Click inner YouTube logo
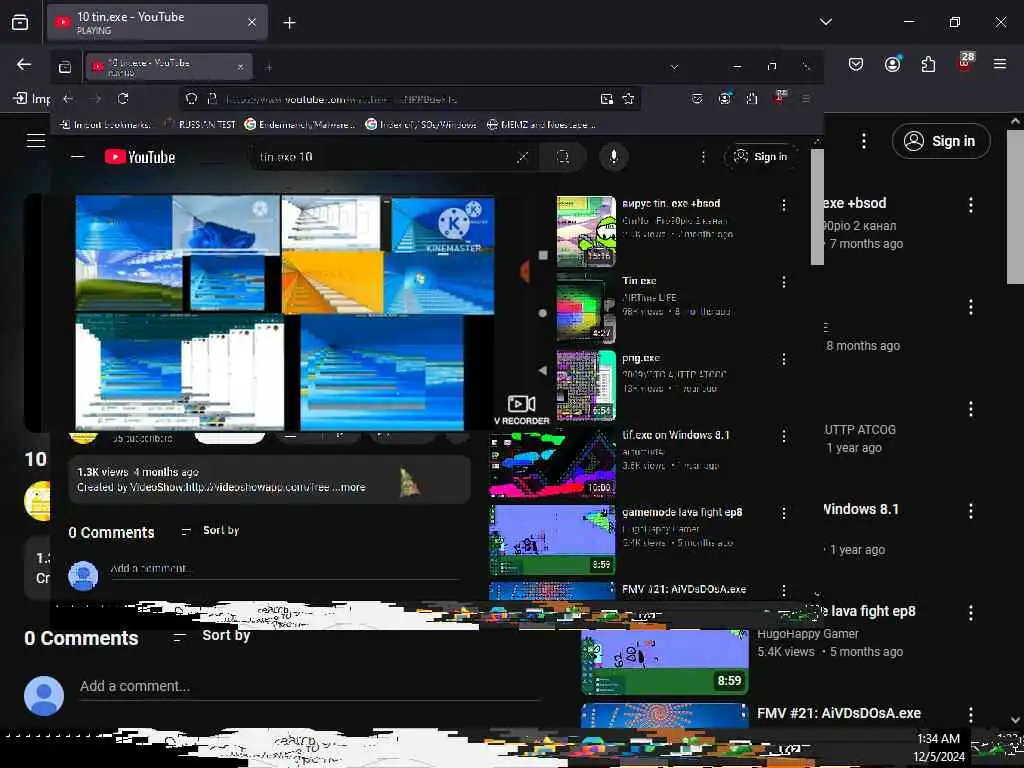 [x=140, y=157]
